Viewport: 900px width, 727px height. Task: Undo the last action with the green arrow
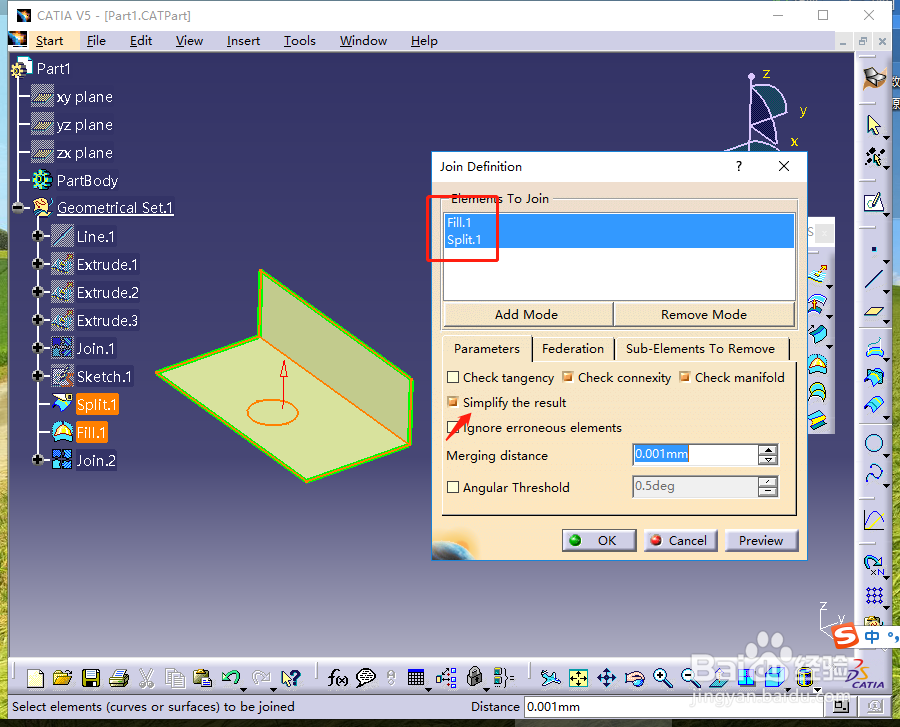(231, 678)
